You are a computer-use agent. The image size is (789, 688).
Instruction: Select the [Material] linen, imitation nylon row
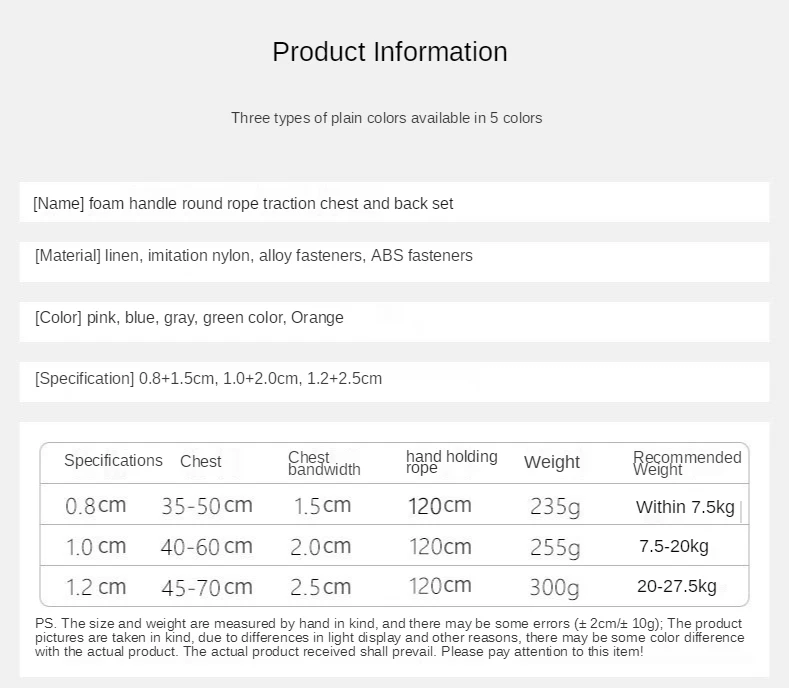tap(253, 256)
